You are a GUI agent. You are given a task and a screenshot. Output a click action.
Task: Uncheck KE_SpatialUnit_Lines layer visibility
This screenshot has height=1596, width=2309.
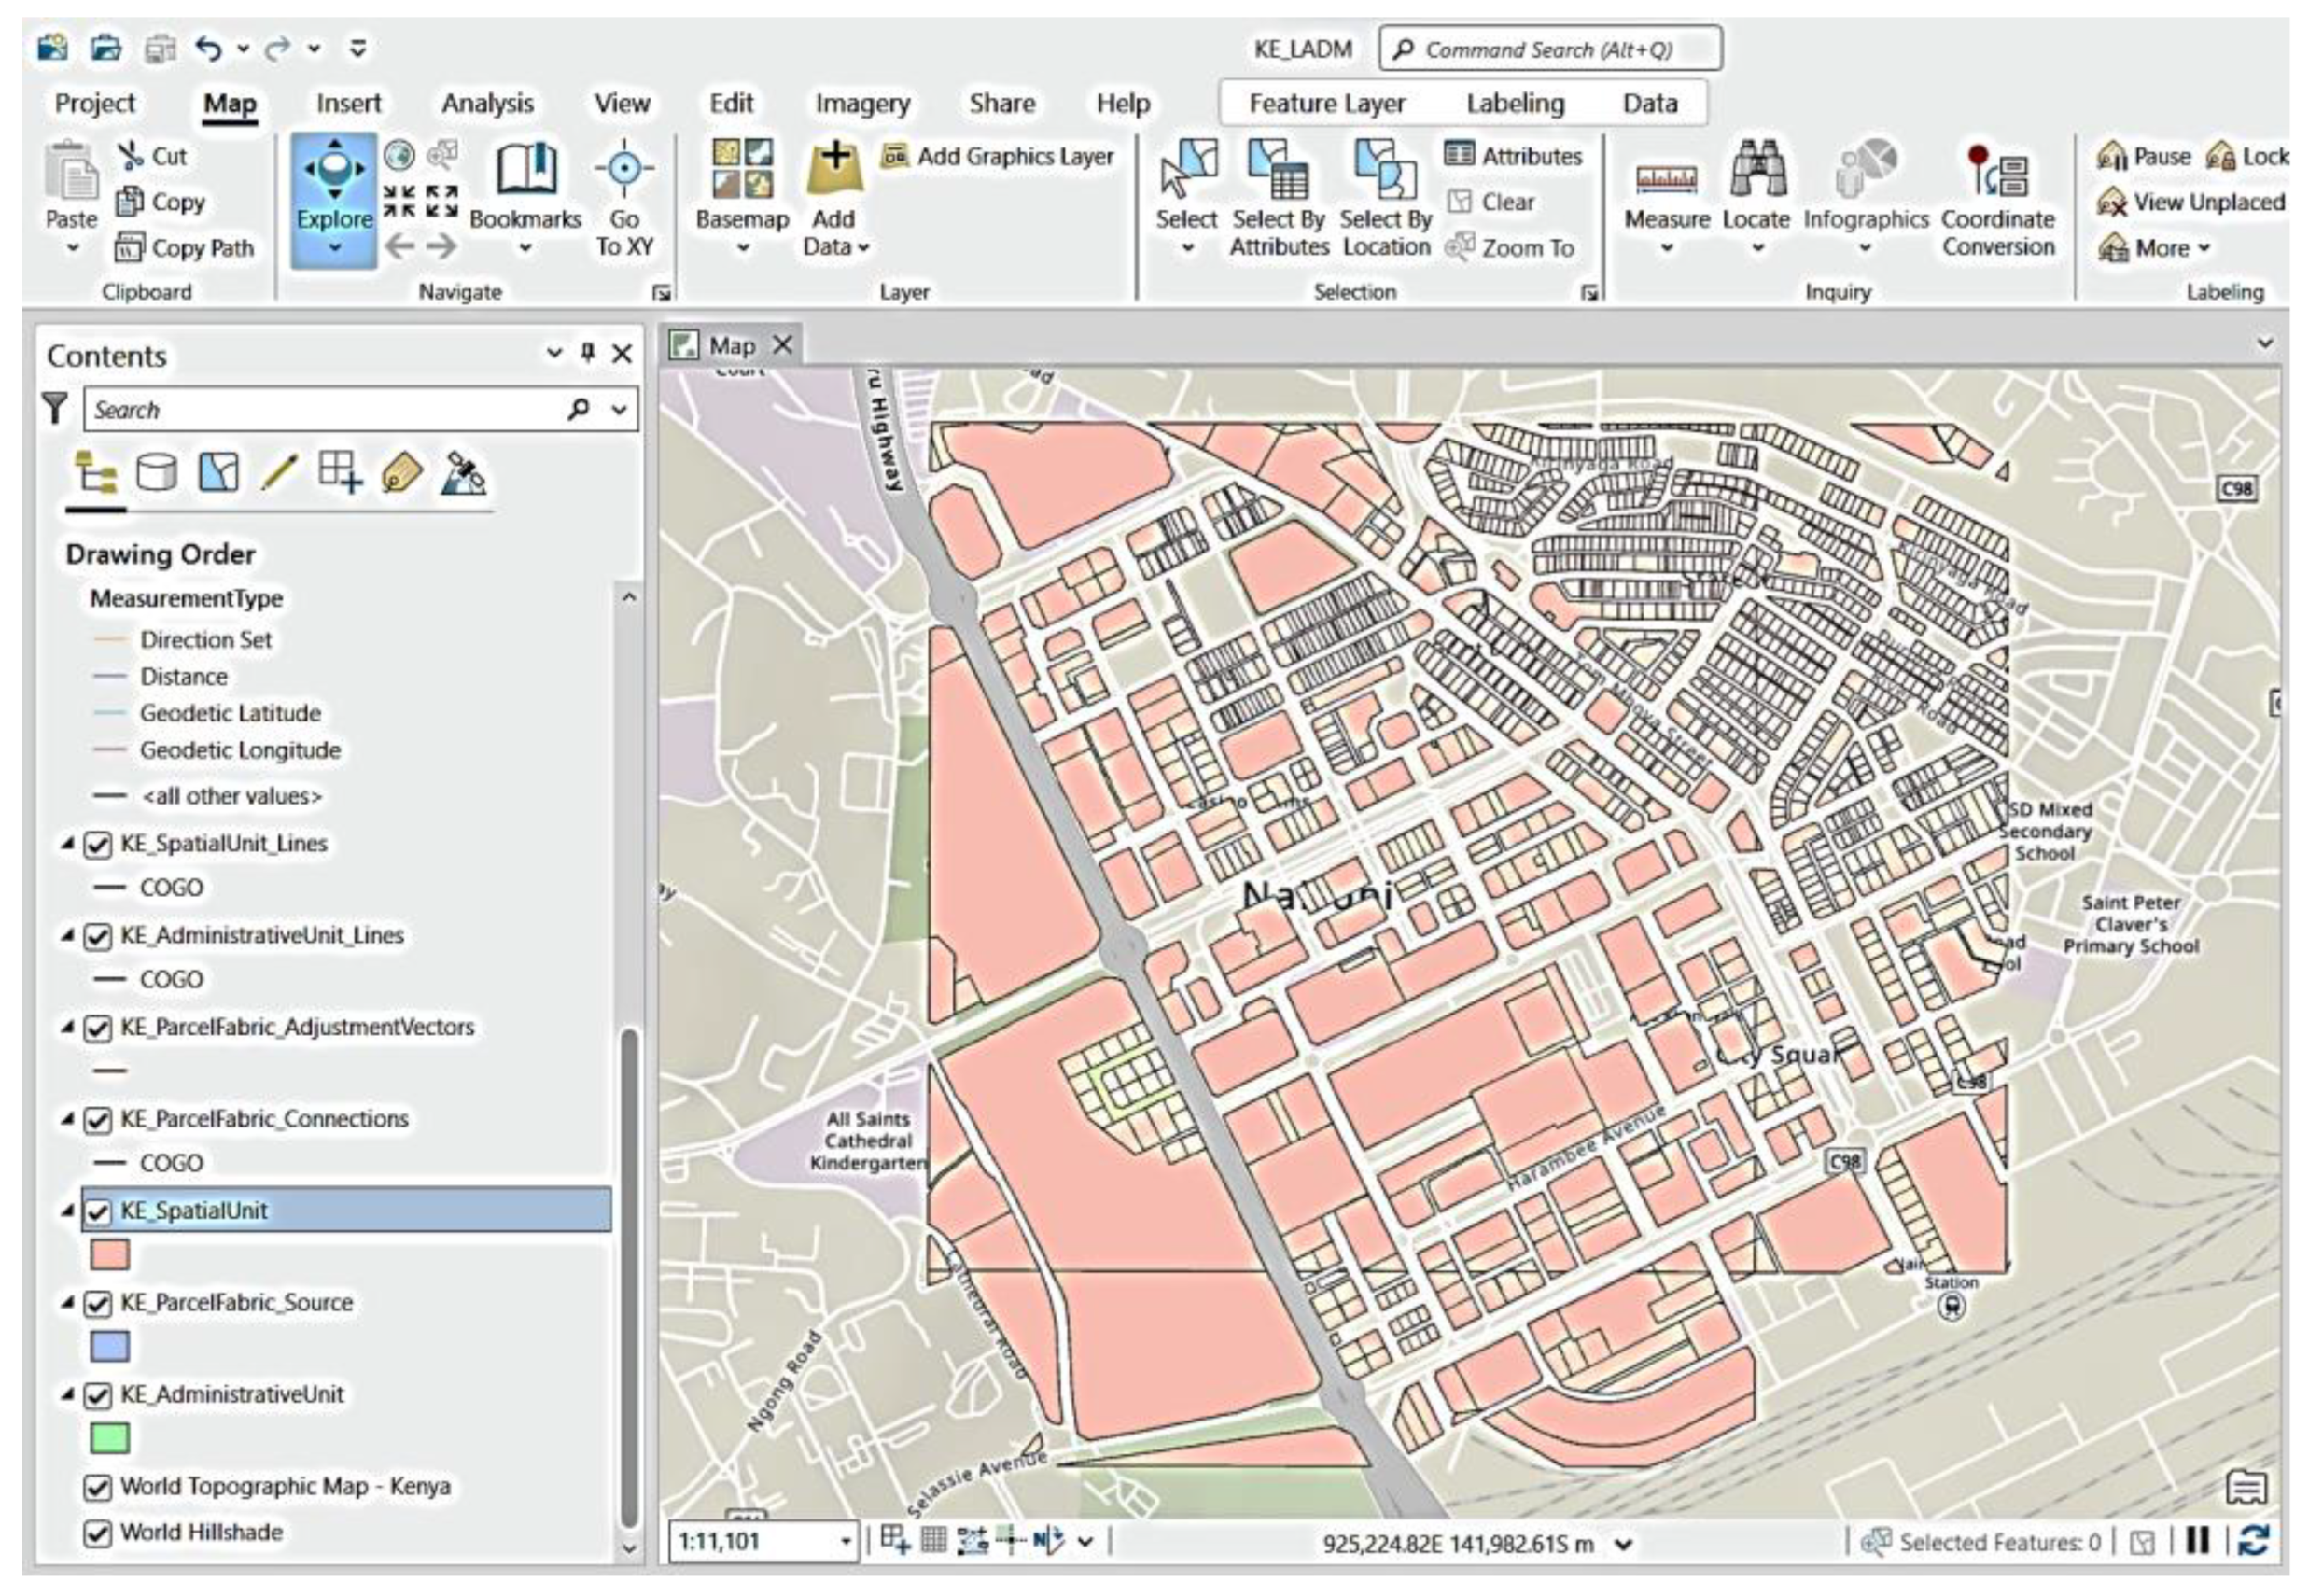[97, 845]
